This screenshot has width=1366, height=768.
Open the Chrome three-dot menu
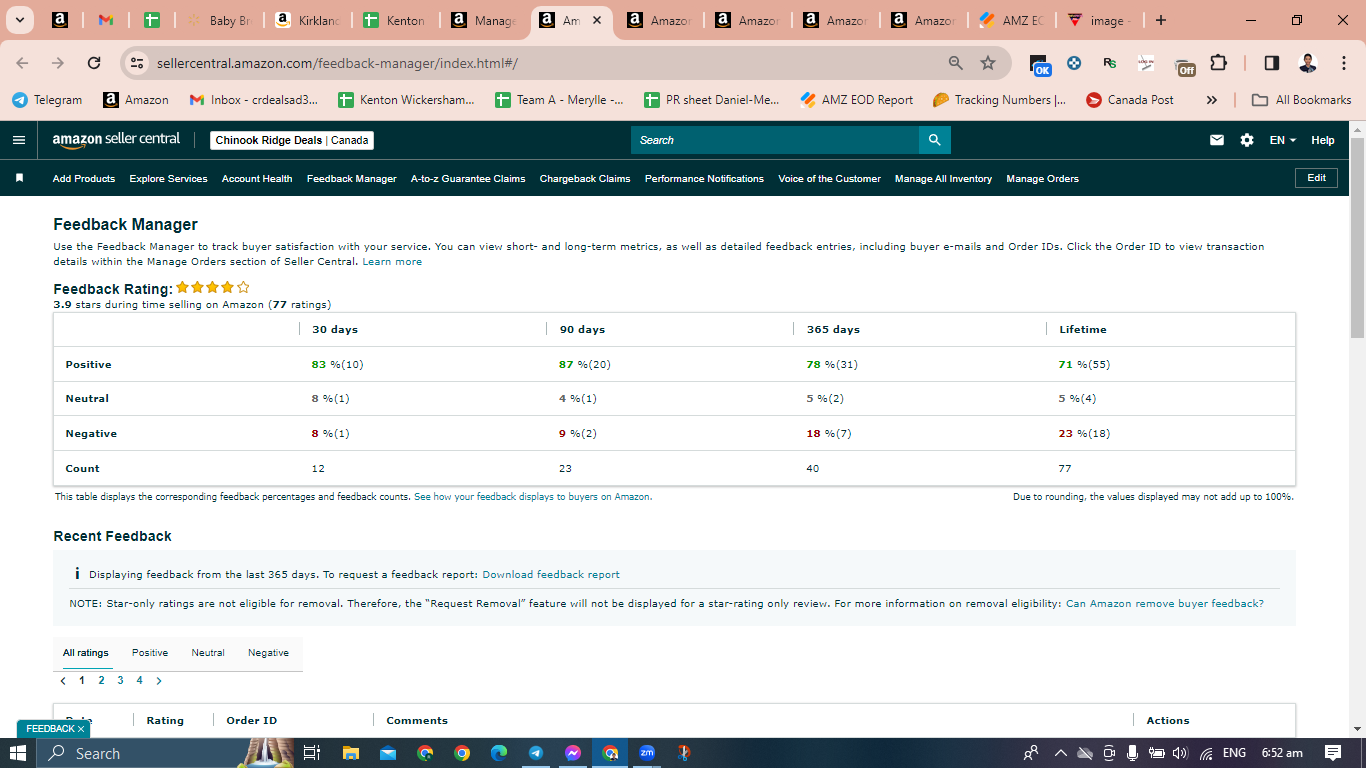tap(1342, 63)
